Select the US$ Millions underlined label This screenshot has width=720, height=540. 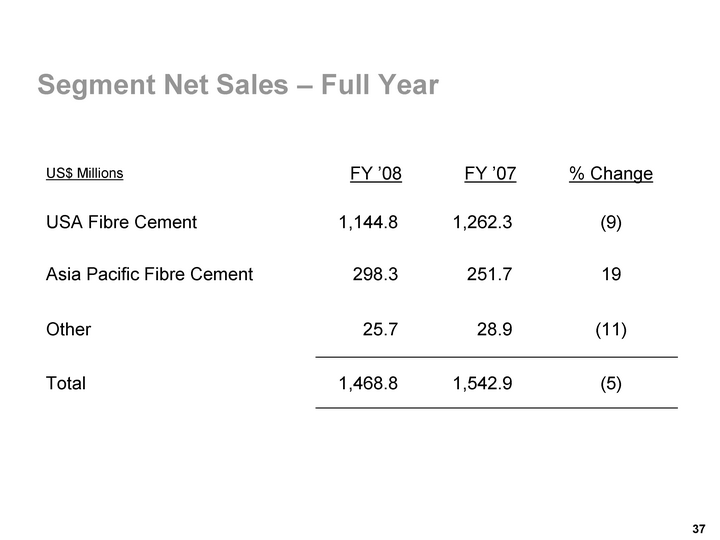tap(85, 173)
